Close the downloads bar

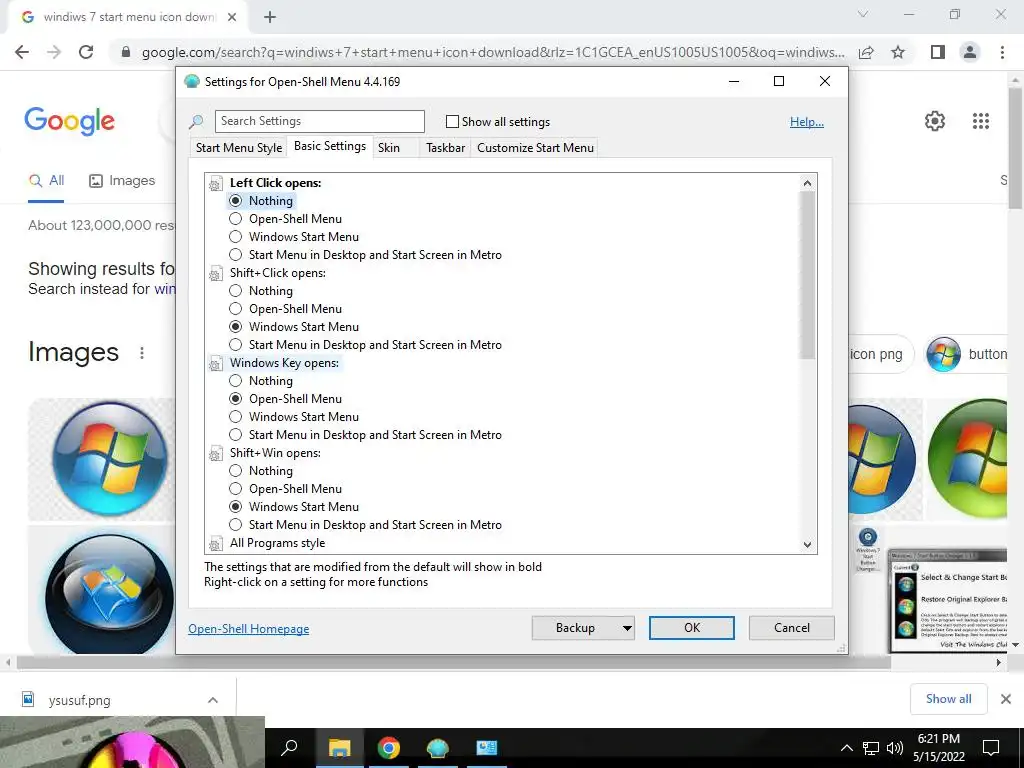1006,699
